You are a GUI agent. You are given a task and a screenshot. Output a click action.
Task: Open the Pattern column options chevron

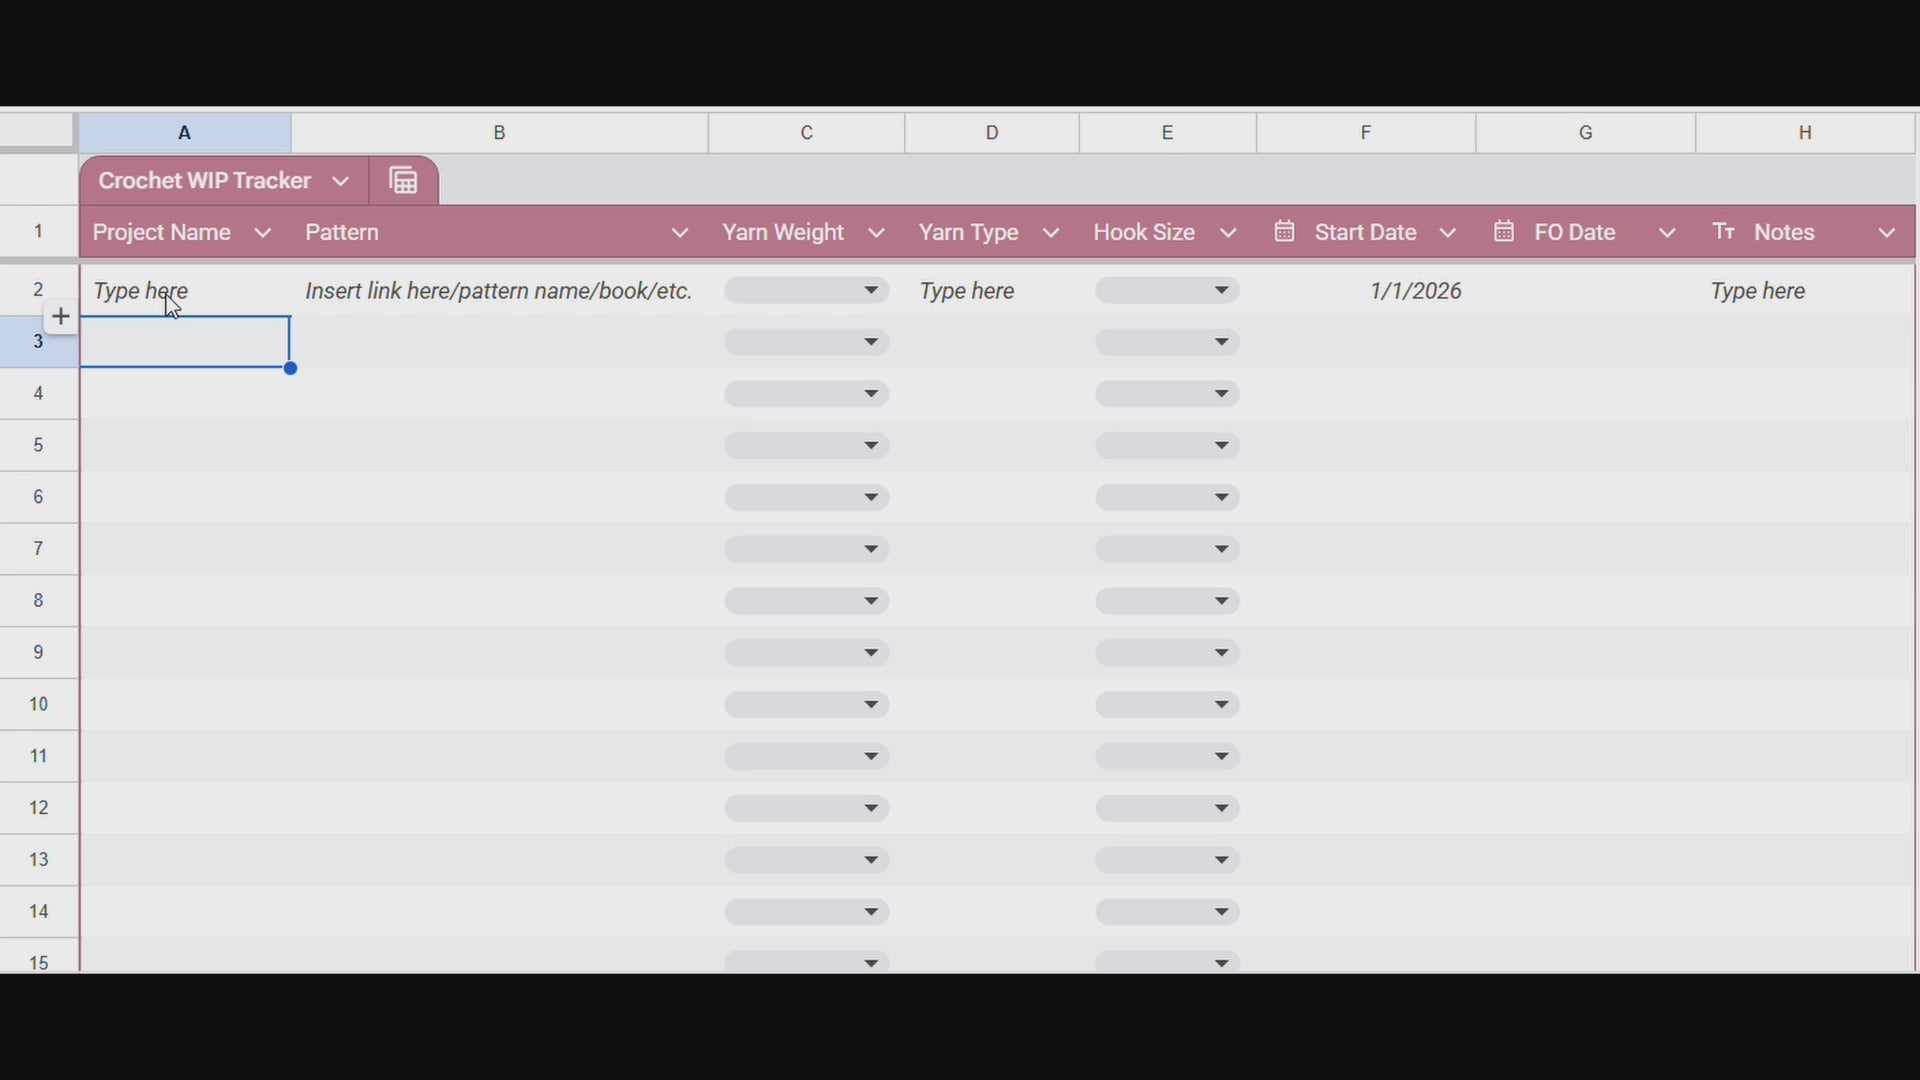tap(680, 233)
